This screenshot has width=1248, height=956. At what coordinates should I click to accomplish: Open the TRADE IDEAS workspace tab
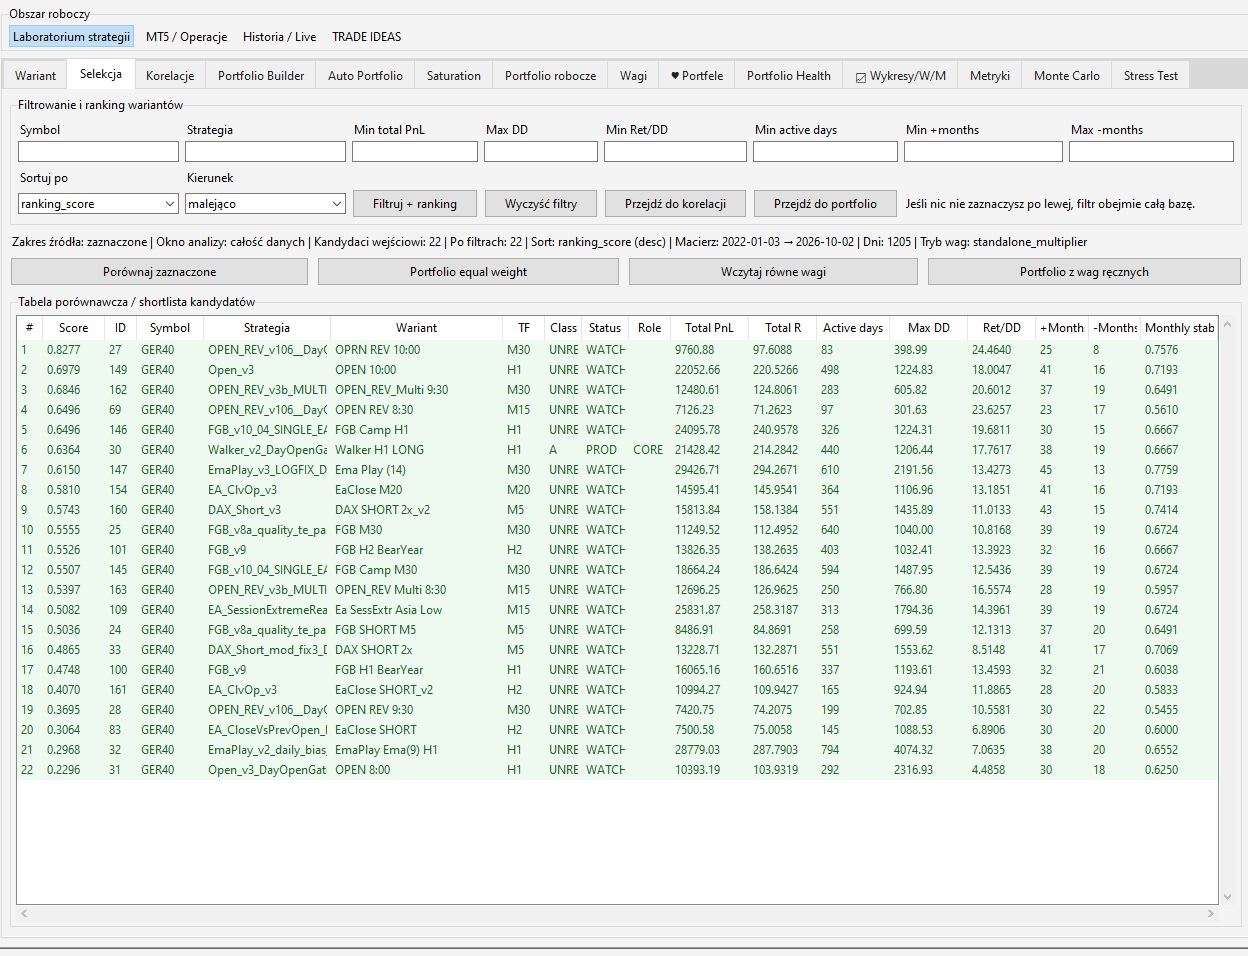click(367, 37)
